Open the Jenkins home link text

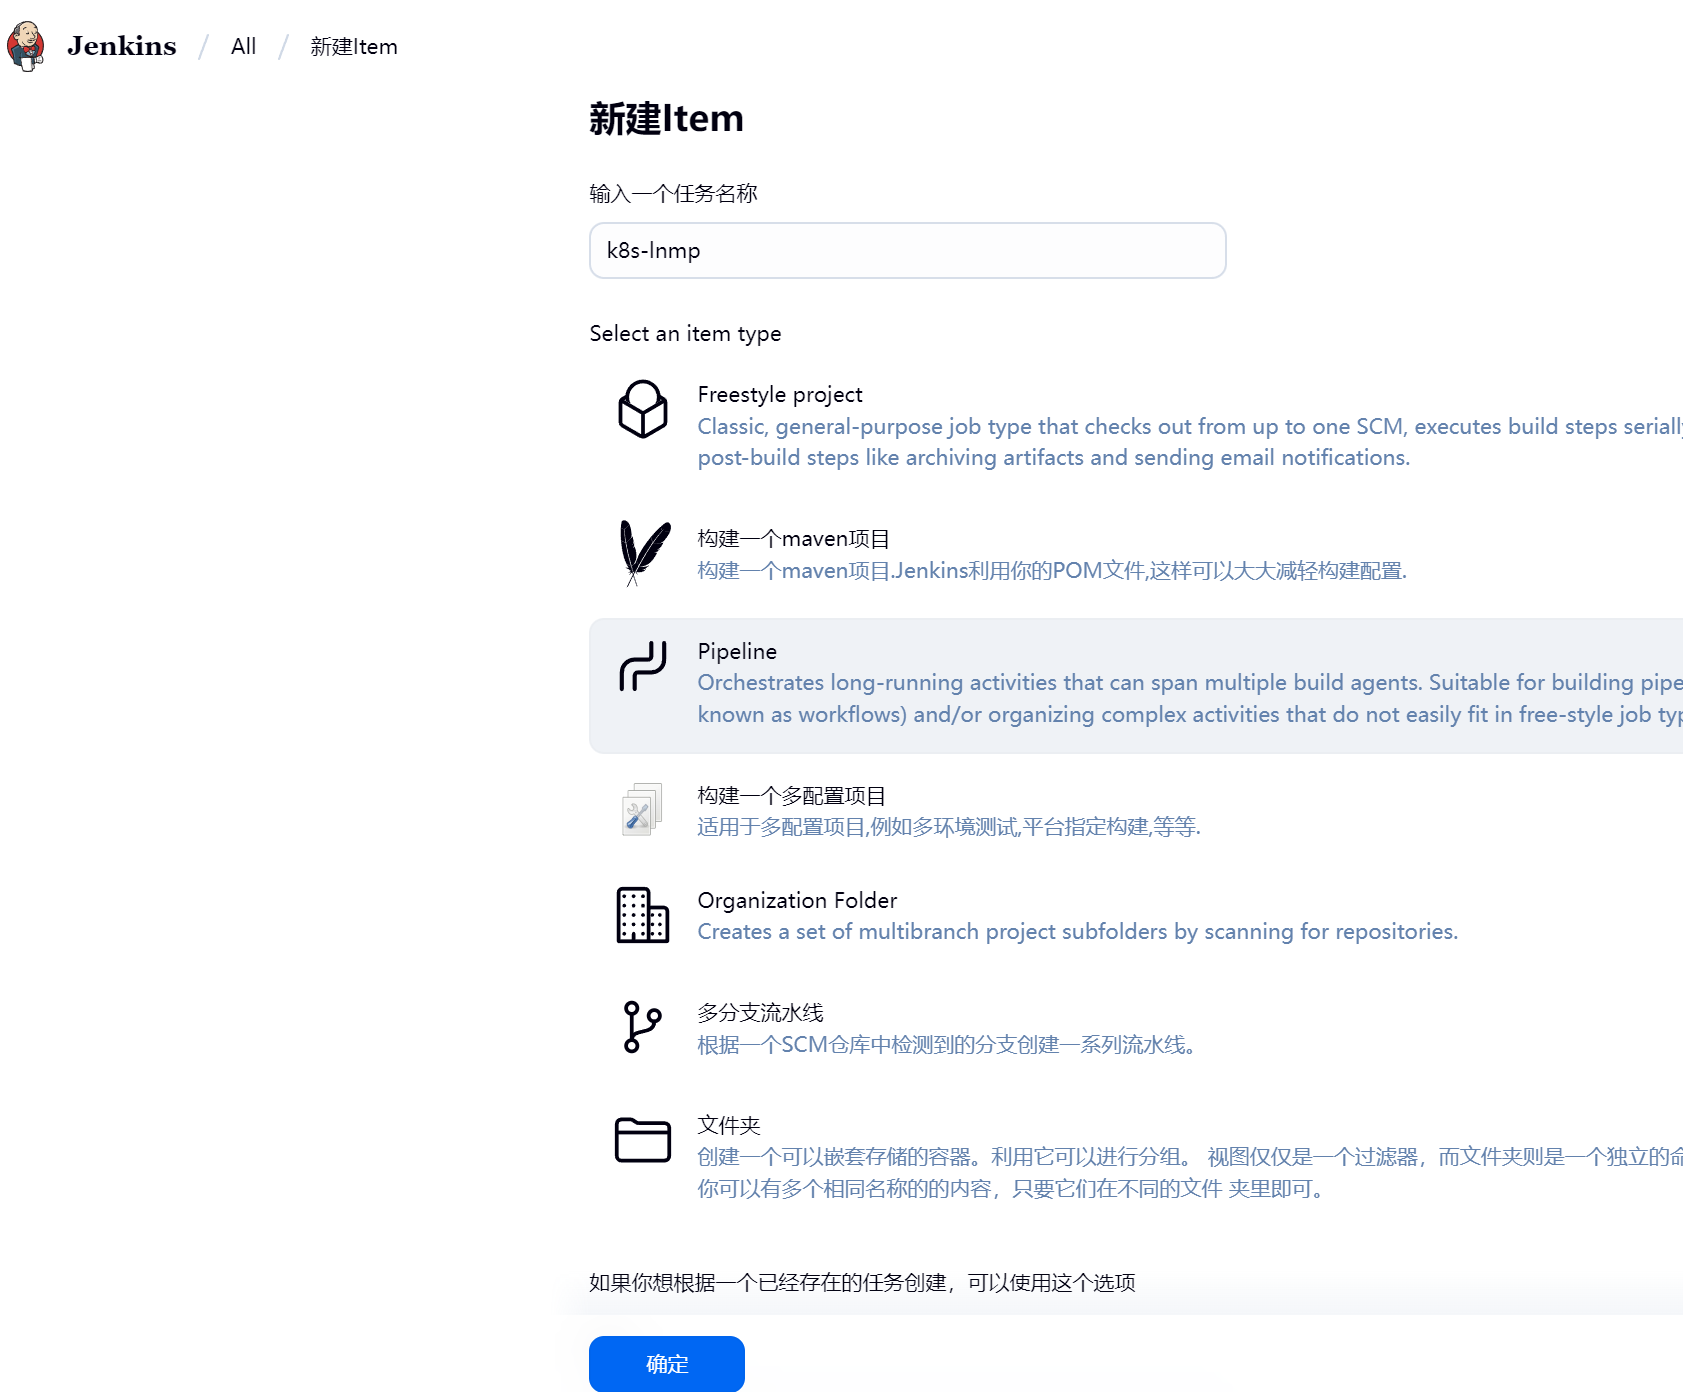tap(122, 46)
